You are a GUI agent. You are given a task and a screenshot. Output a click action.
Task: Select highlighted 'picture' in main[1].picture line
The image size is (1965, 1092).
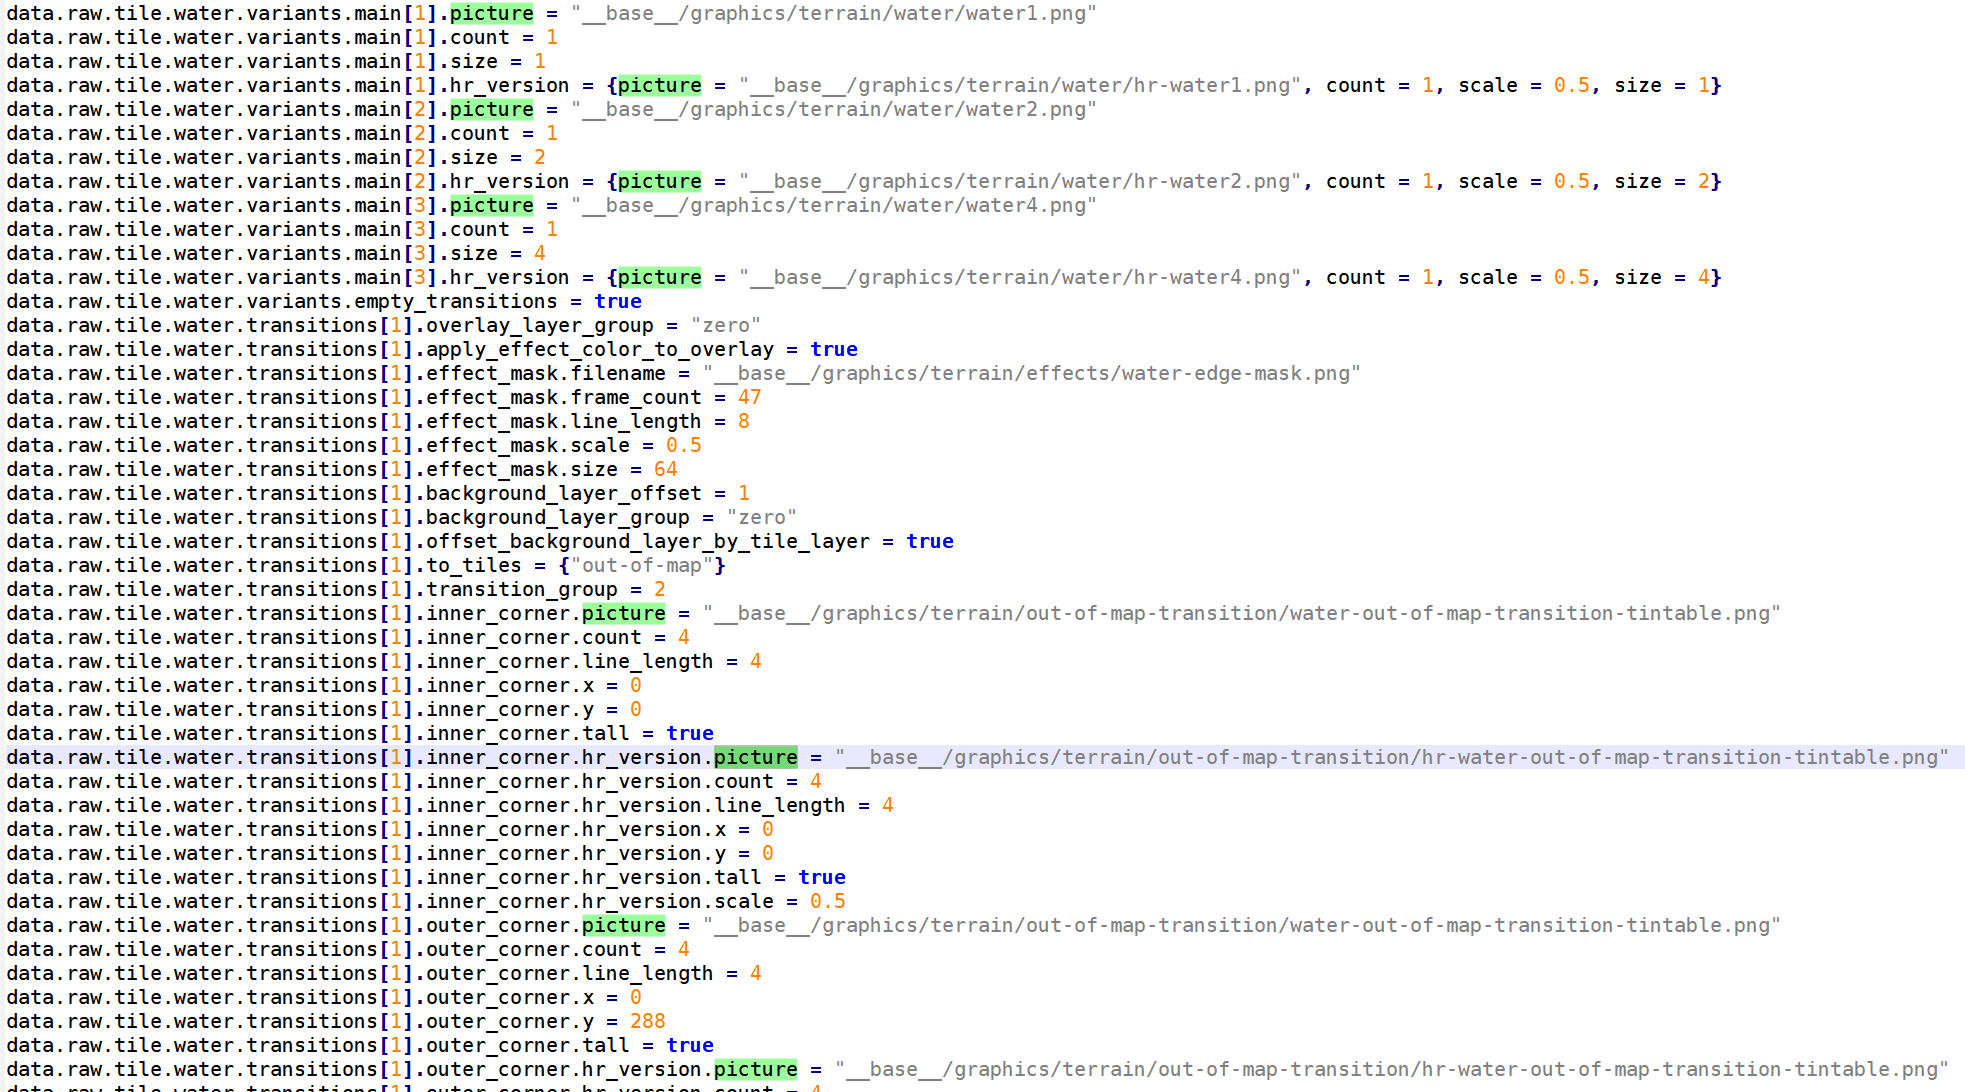[x=491, y=13]
